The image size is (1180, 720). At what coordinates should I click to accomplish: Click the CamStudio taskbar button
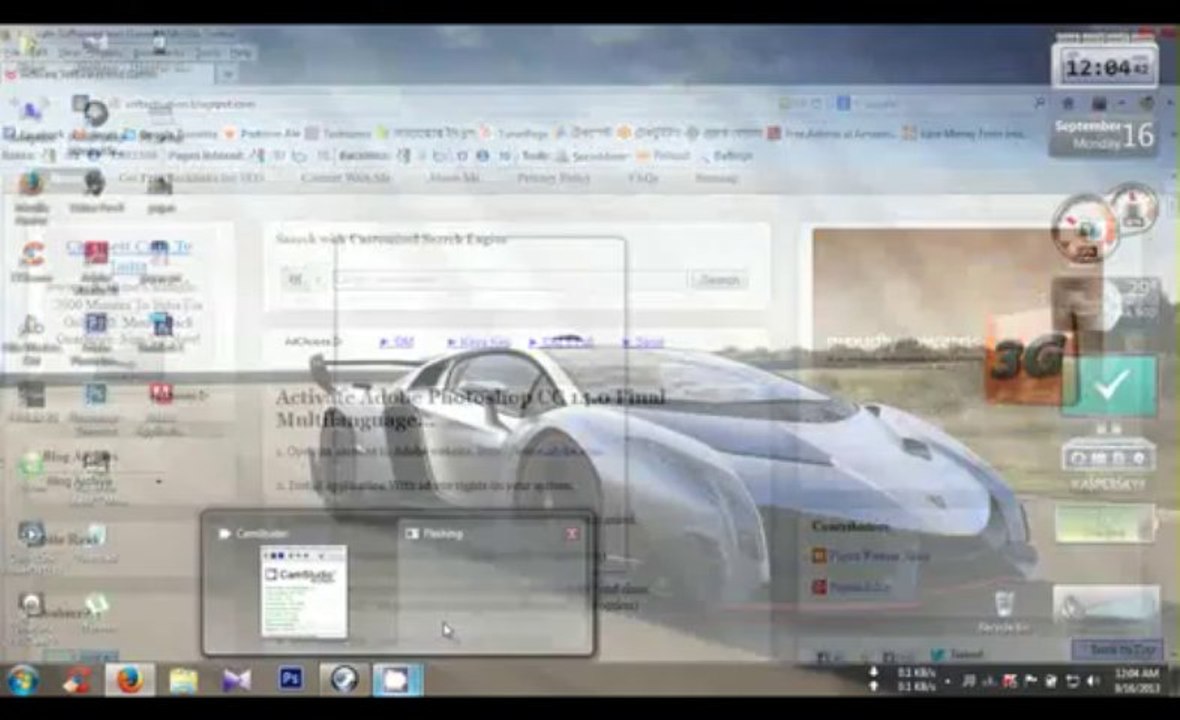click(x=344, y=680)
